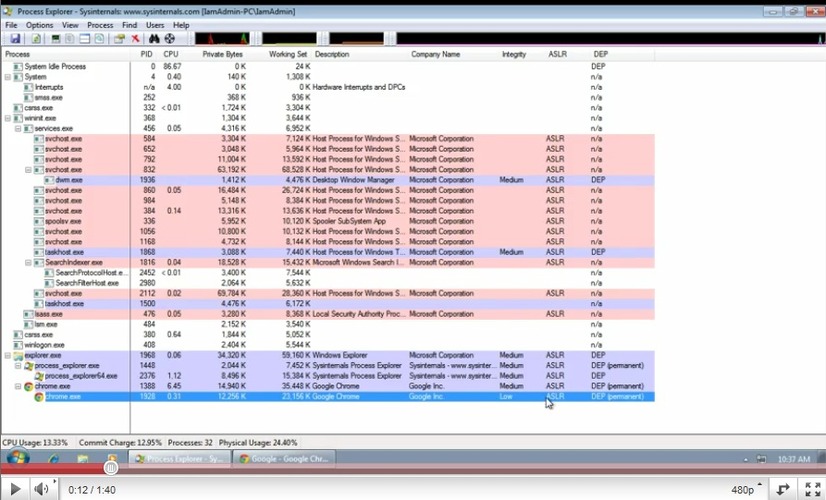
Task: Sort by the Private Bytes column header
Action: tap(222, 54)
